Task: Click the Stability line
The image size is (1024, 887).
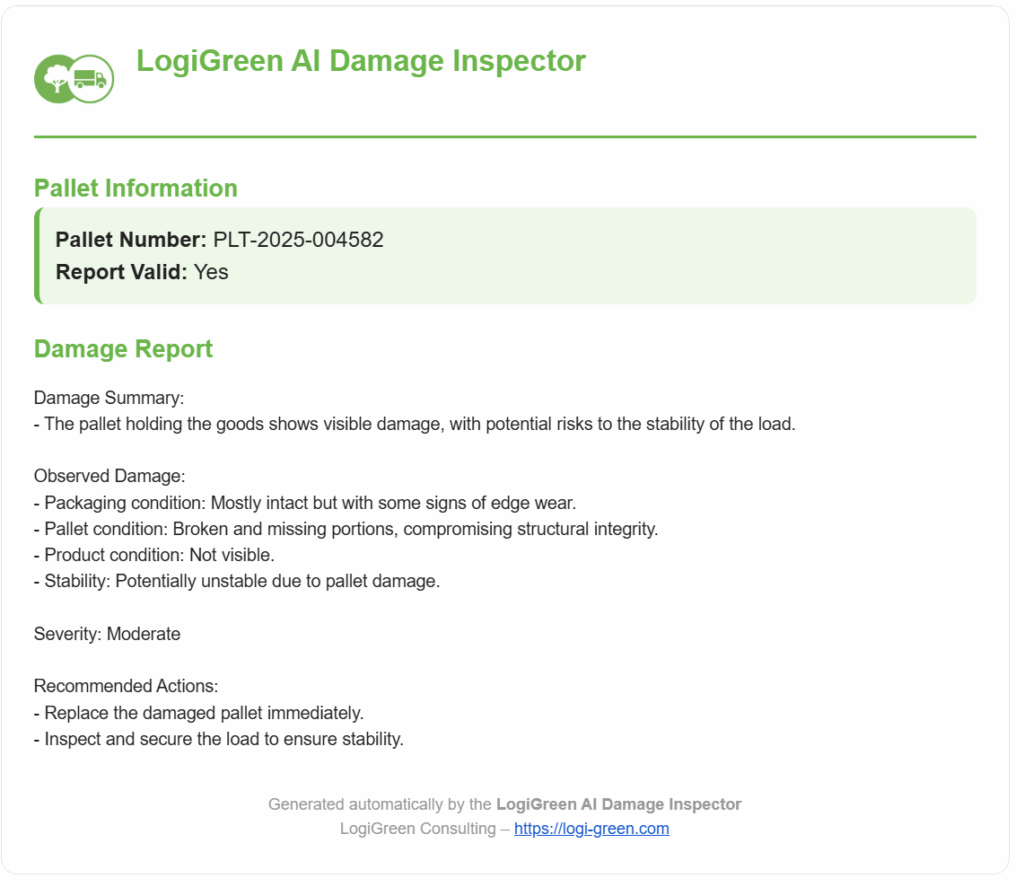Action: (236, 581)
